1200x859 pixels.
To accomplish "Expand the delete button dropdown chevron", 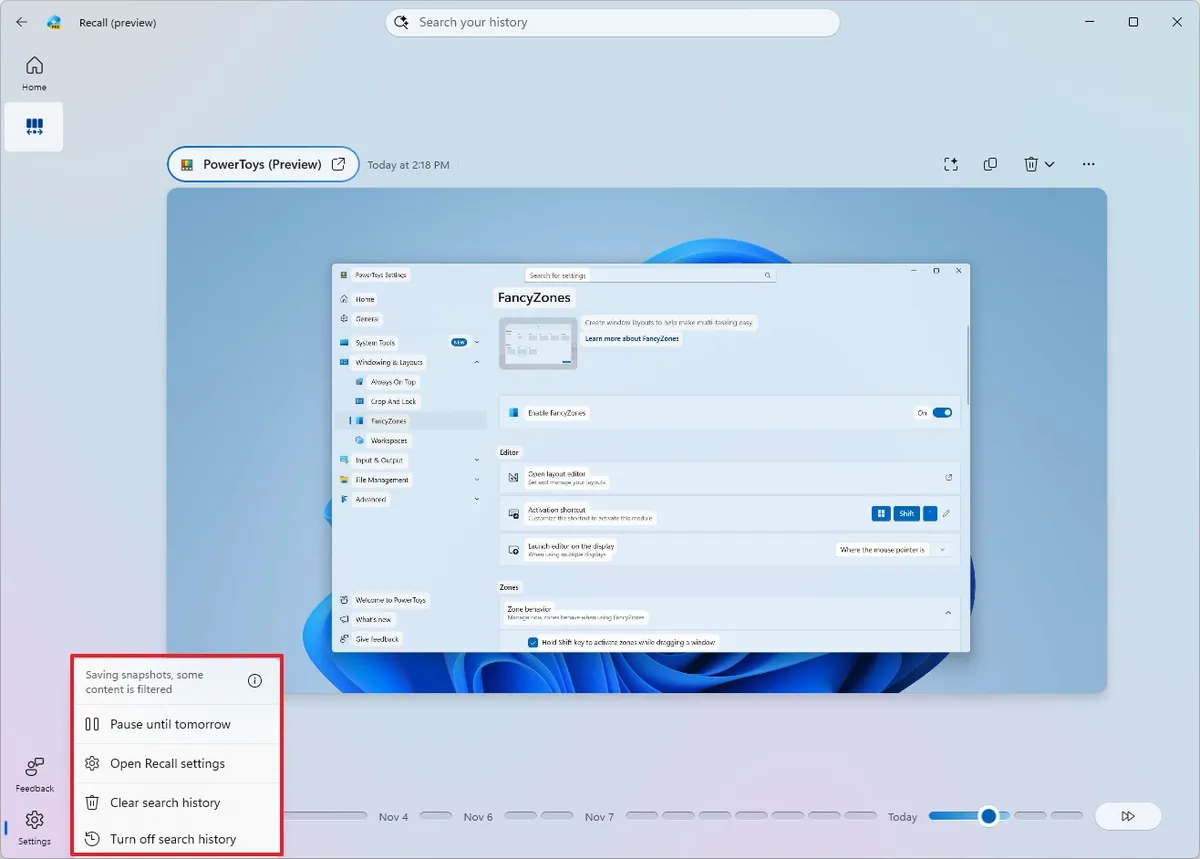I will click(1049, 164).
